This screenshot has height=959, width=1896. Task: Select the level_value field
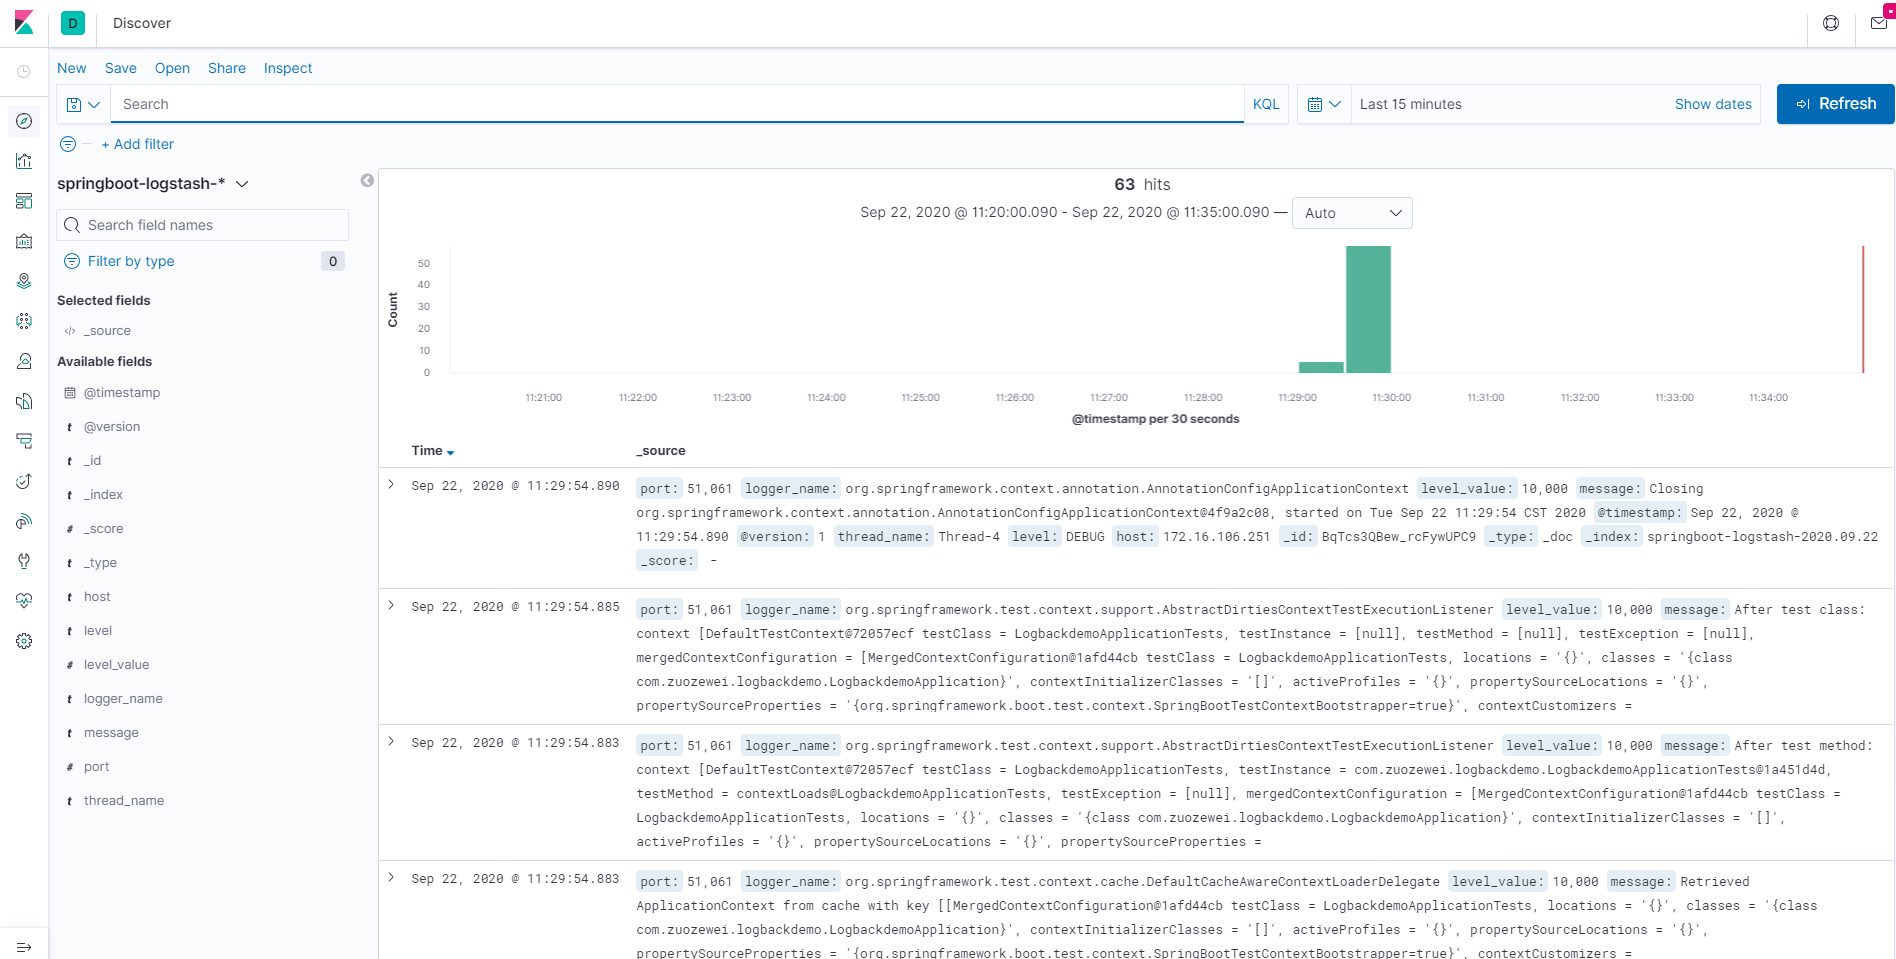click(116, 665)
